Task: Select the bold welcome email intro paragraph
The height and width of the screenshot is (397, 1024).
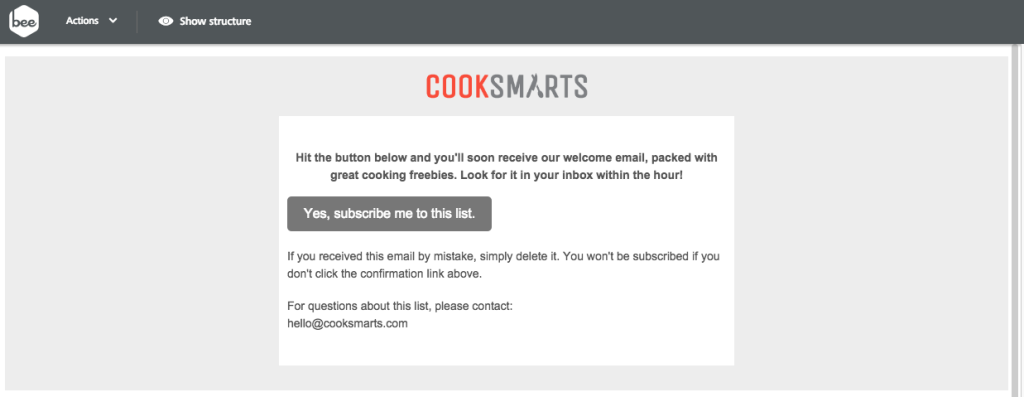Action: [506, 167]
